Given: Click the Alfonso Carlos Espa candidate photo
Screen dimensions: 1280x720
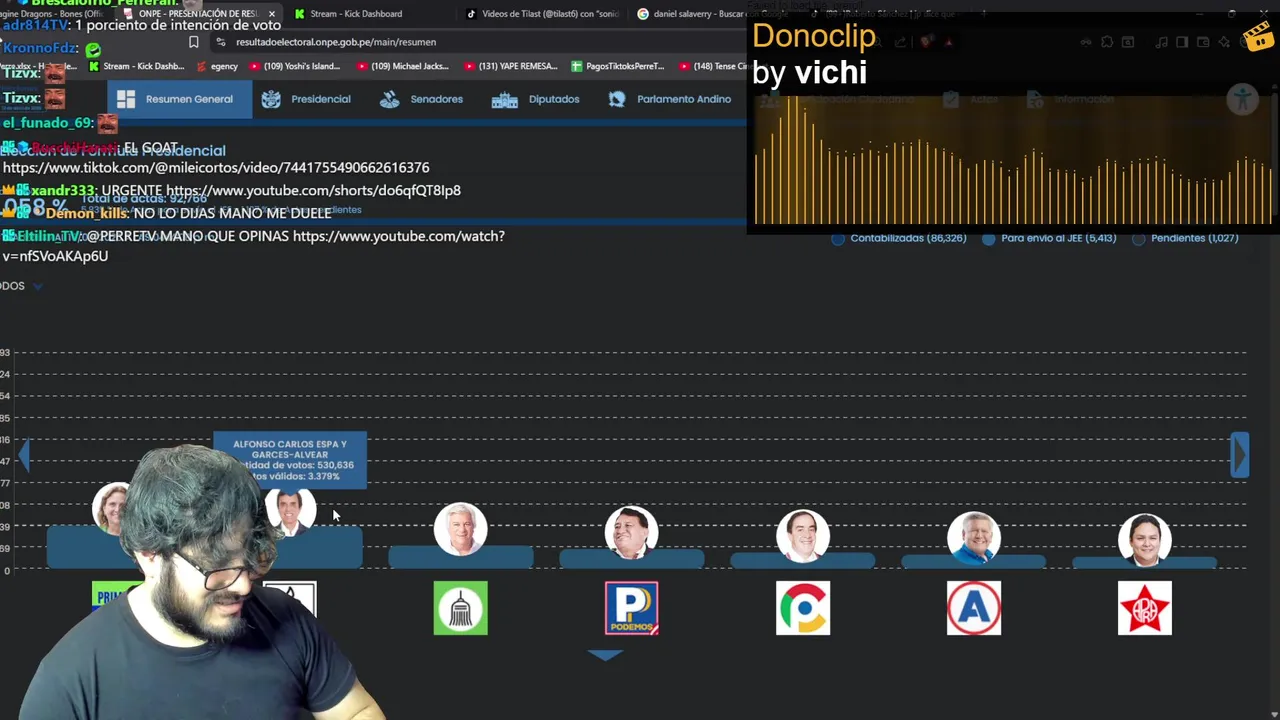Looking at the screenshot, I should click(x=291, y=511).
